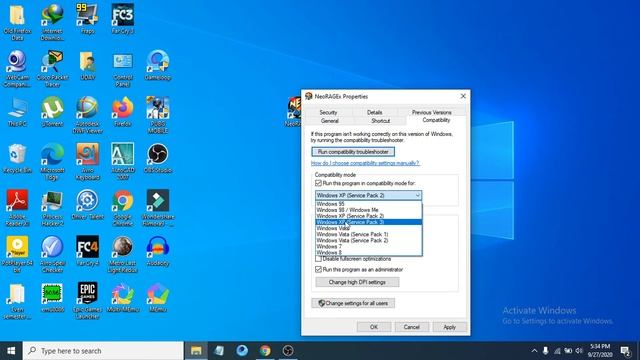Open How do I choose compatibility settings link
The image size is (640, 360).
point(365,163)
